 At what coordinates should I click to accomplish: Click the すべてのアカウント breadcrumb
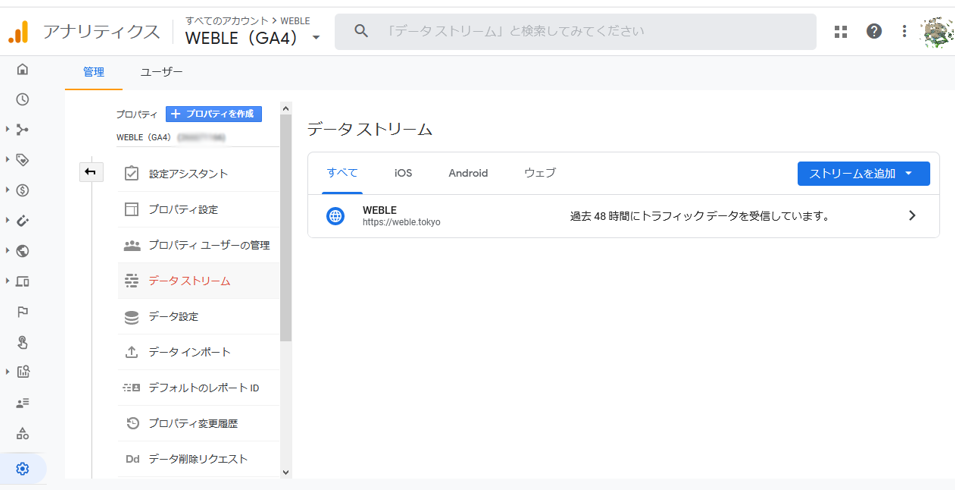[x=227, y=21]
